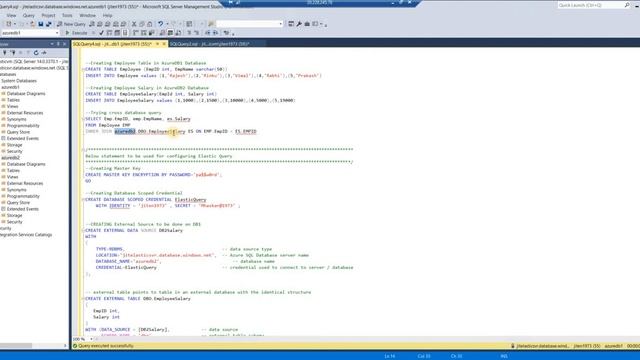Open the Window menu
640x360 pixels.
(87, 15)
